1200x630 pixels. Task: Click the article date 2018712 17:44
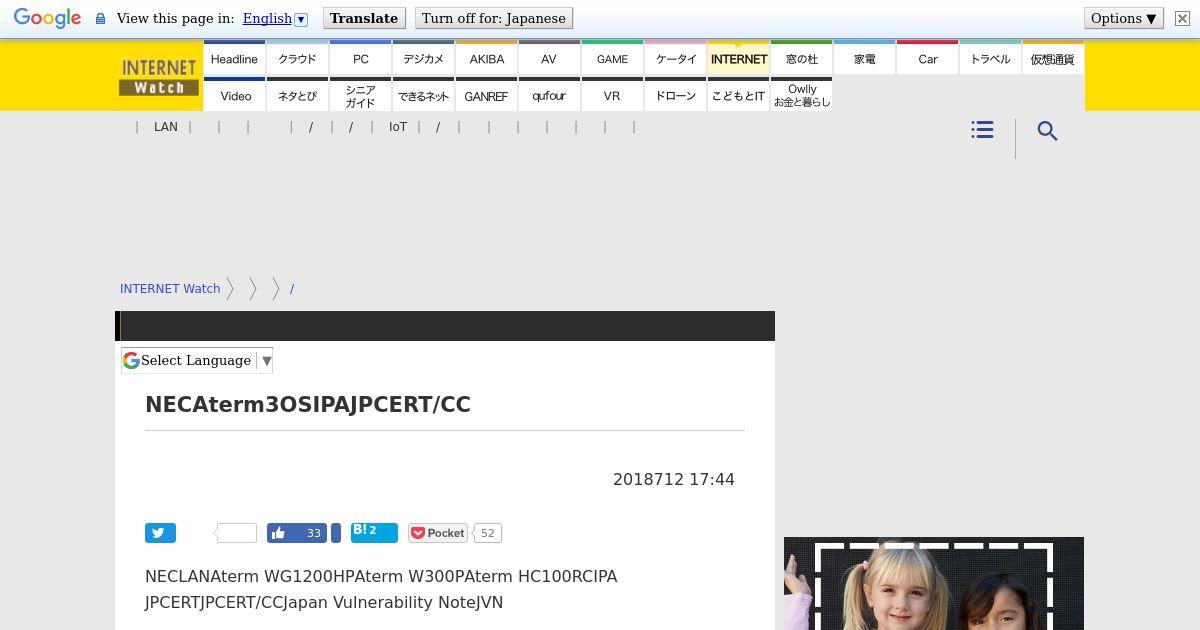(674, 479)
